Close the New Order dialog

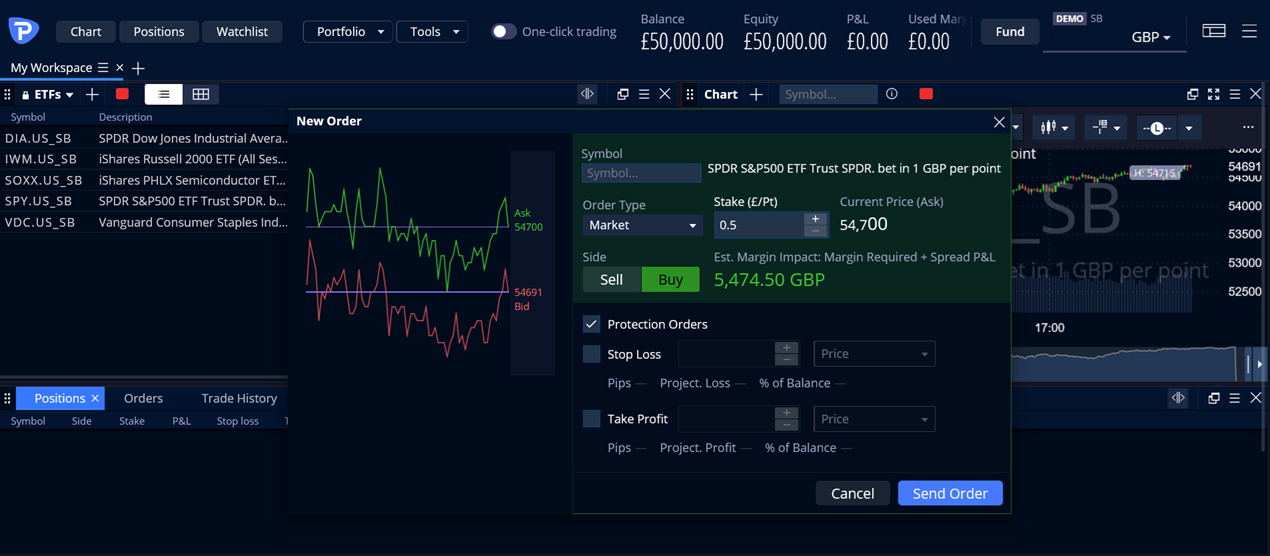(999, 122)
